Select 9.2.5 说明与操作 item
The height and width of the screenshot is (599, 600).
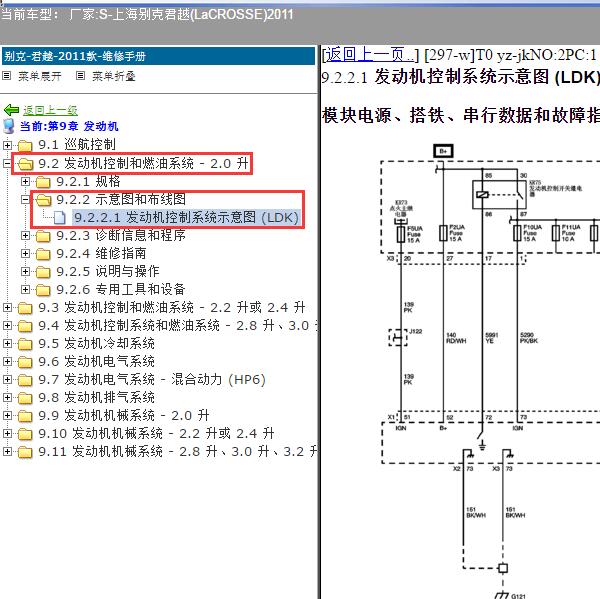tap(108, 271)
